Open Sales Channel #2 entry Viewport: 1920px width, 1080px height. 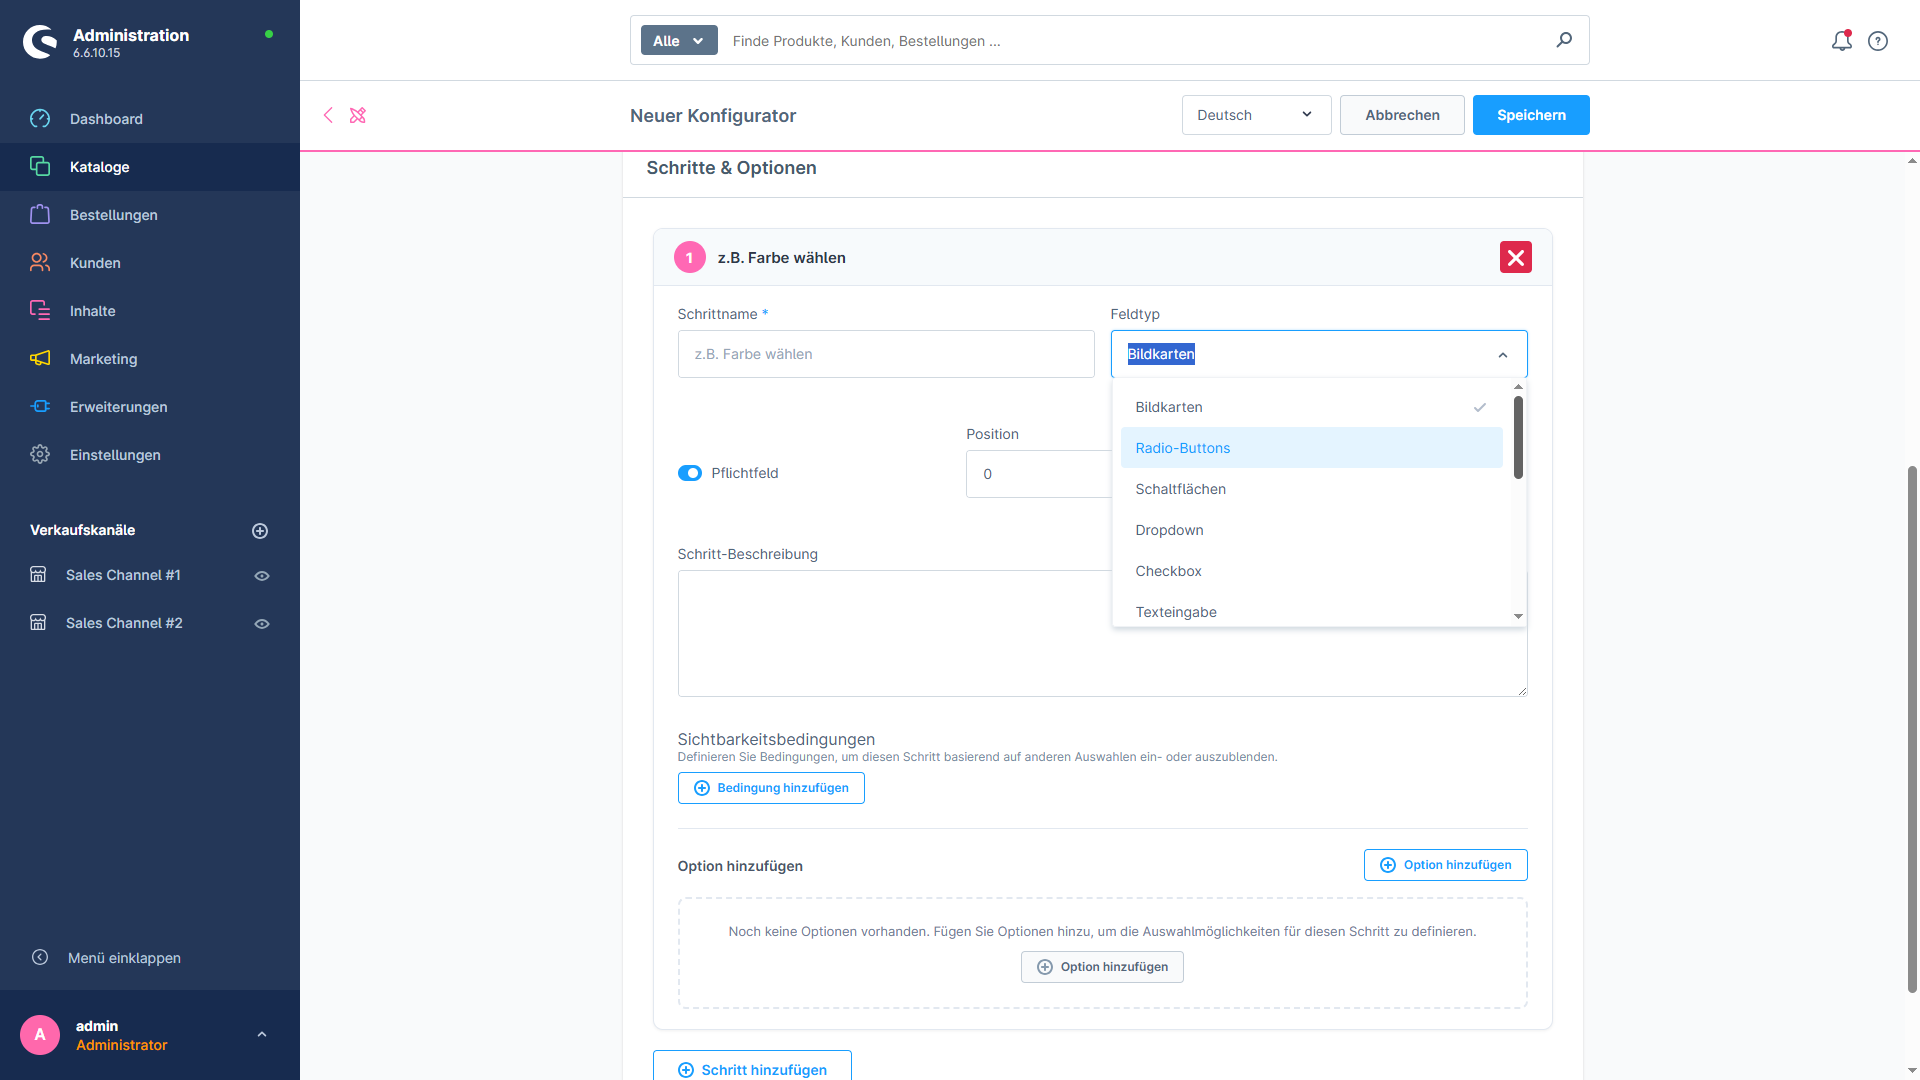124,623
